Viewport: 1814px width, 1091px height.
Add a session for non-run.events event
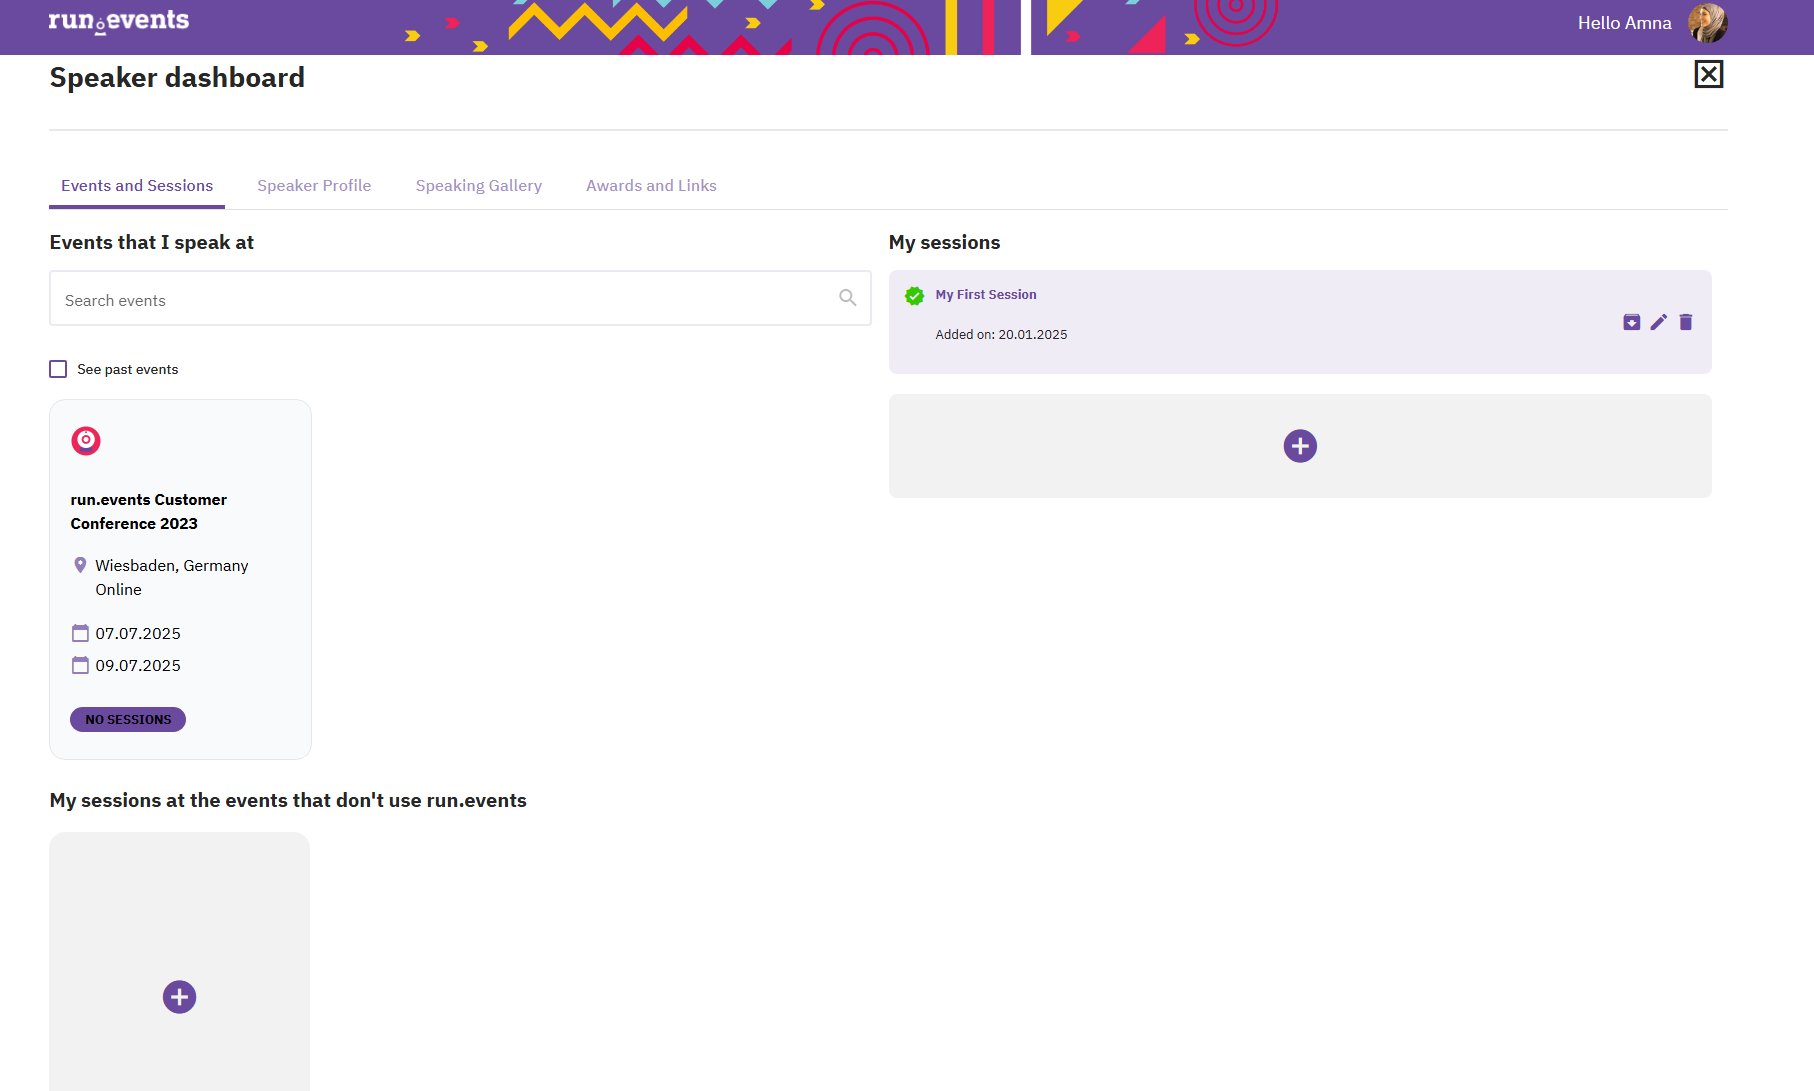(x=179, y=997)
